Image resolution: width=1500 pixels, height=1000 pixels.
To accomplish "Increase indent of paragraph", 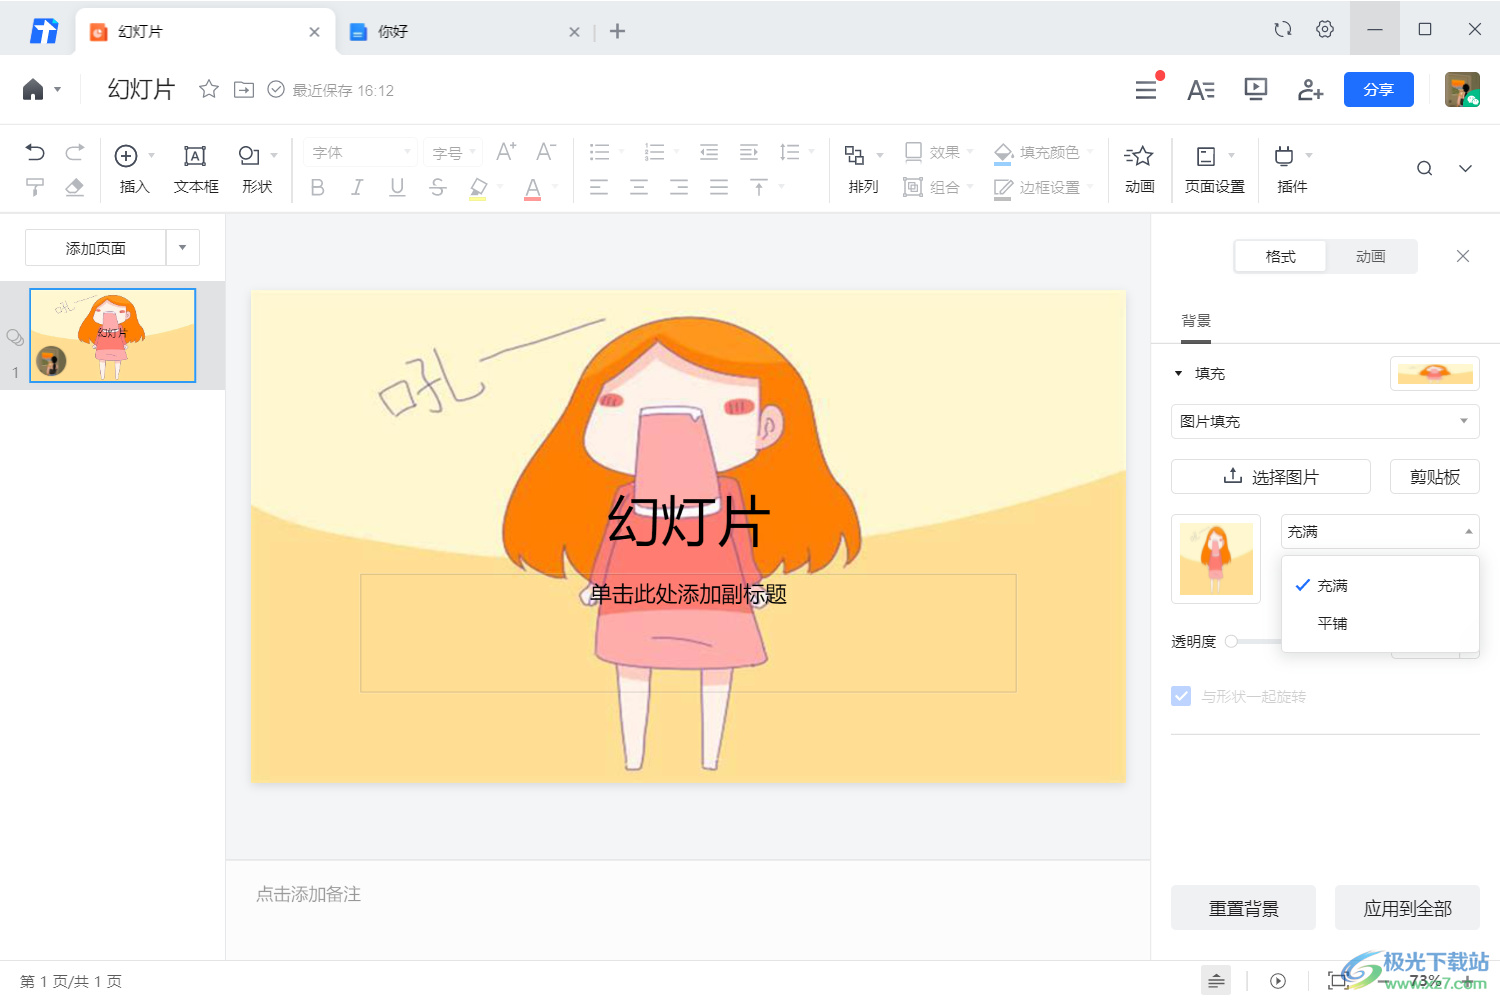I will 749,152.
